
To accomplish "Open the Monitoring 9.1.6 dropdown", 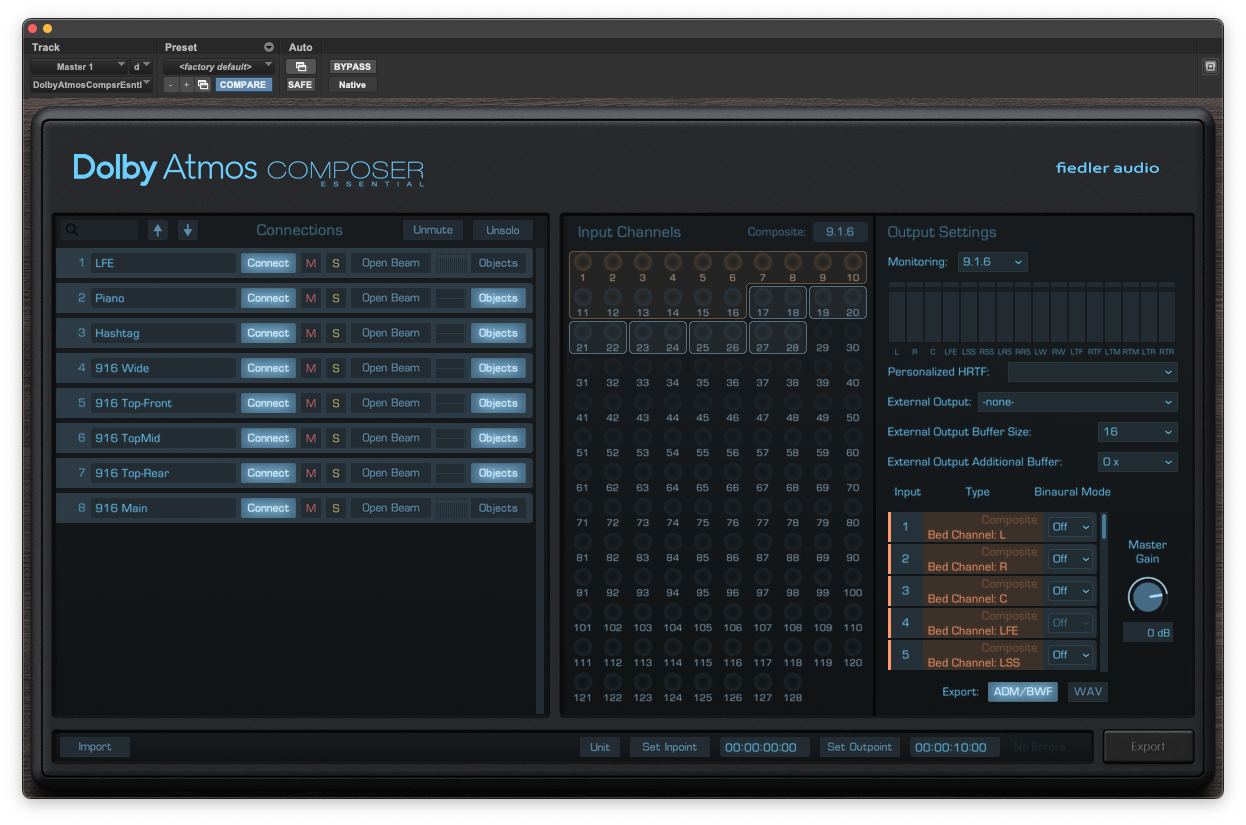I will pos(992,262).
